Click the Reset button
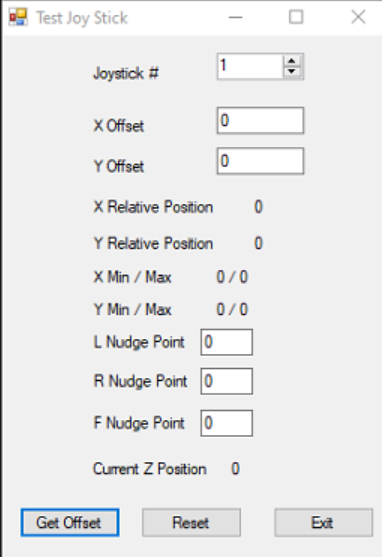 coord(191,523)
